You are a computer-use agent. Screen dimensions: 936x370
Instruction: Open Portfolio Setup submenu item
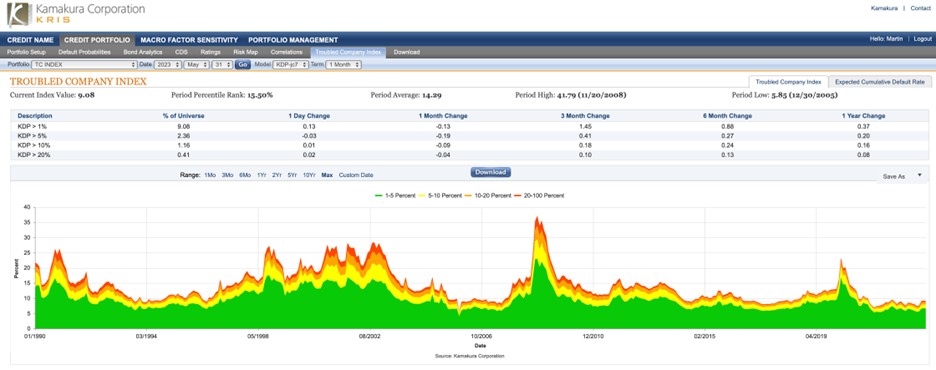click(x=26, y=52)
